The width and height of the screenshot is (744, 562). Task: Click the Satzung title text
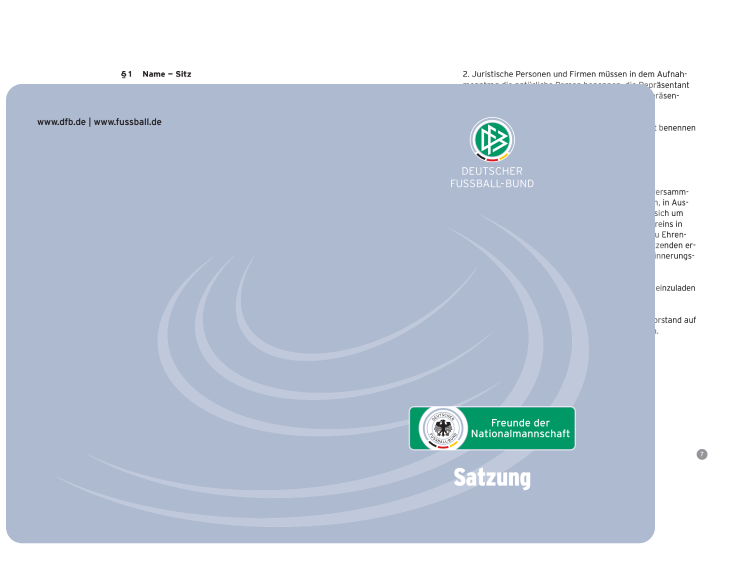[x=492, y=478]
